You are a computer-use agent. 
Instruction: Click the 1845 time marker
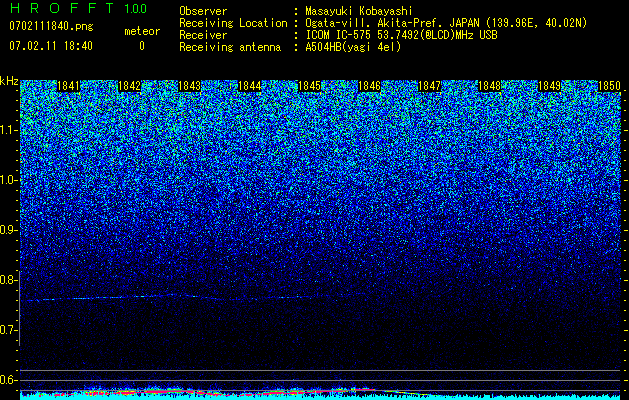coord(309,86)
